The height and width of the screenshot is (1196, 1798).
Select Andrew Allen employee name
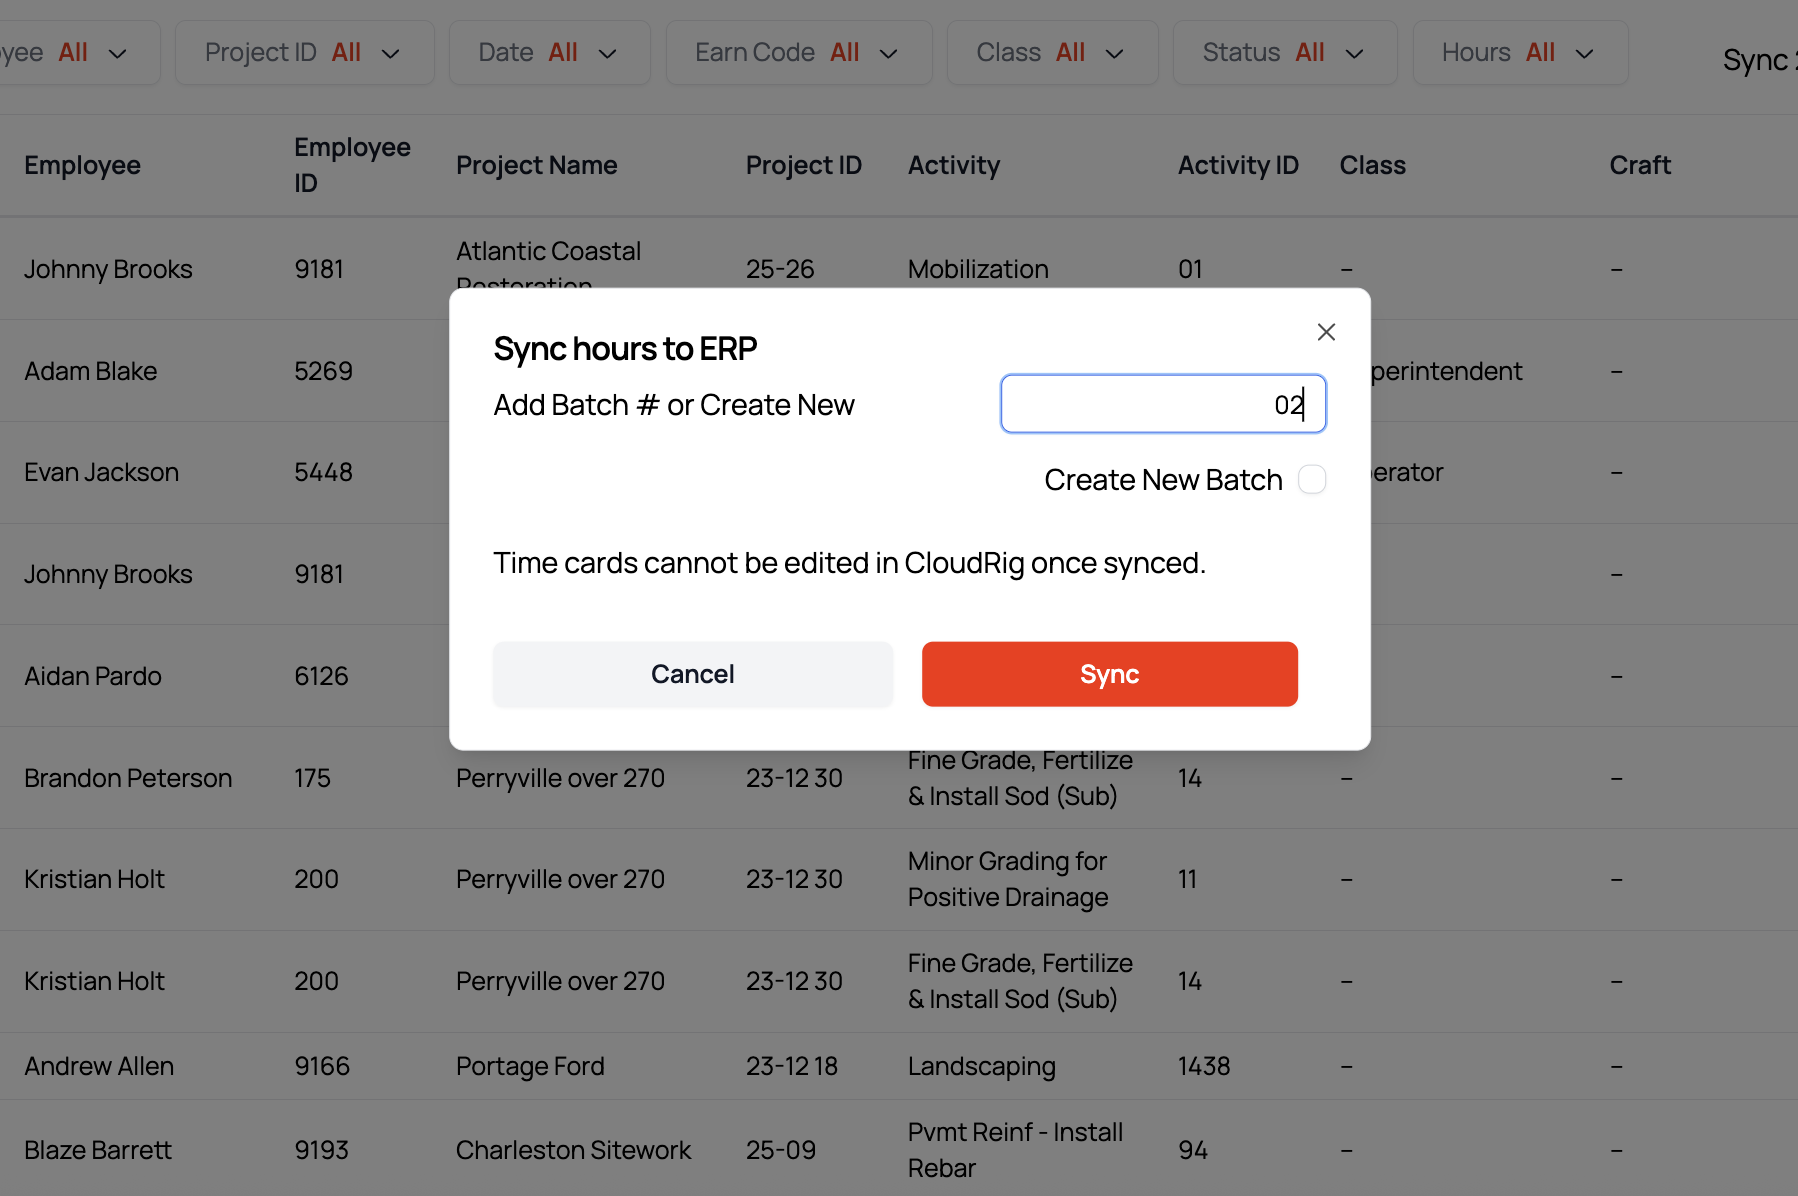coord(99,1066)
